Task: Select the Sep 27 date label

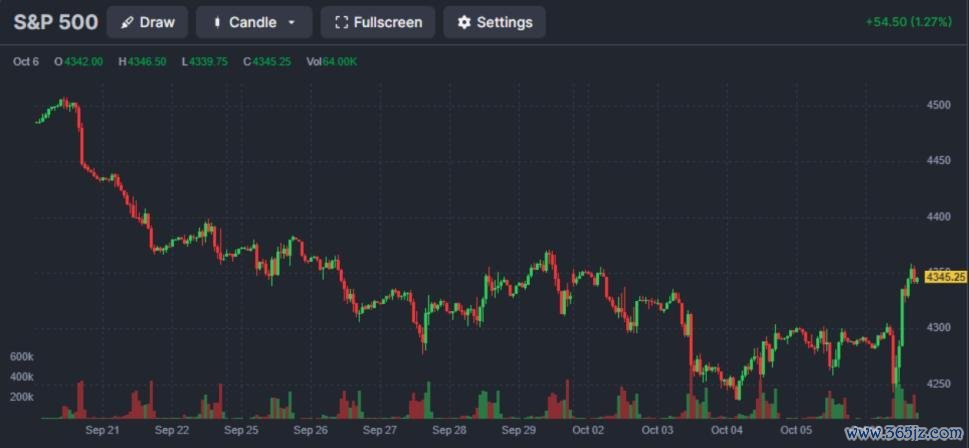Action: click(x=380, y=430)
